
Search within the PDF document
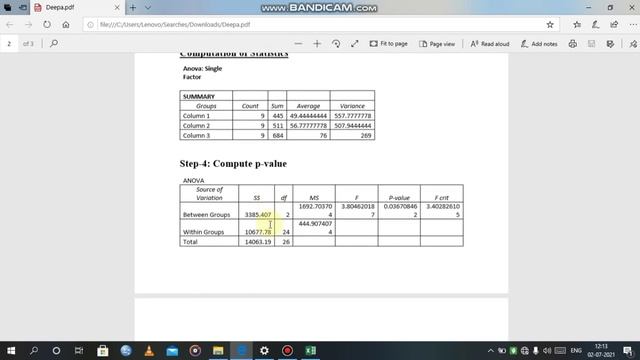click(53, 43)
